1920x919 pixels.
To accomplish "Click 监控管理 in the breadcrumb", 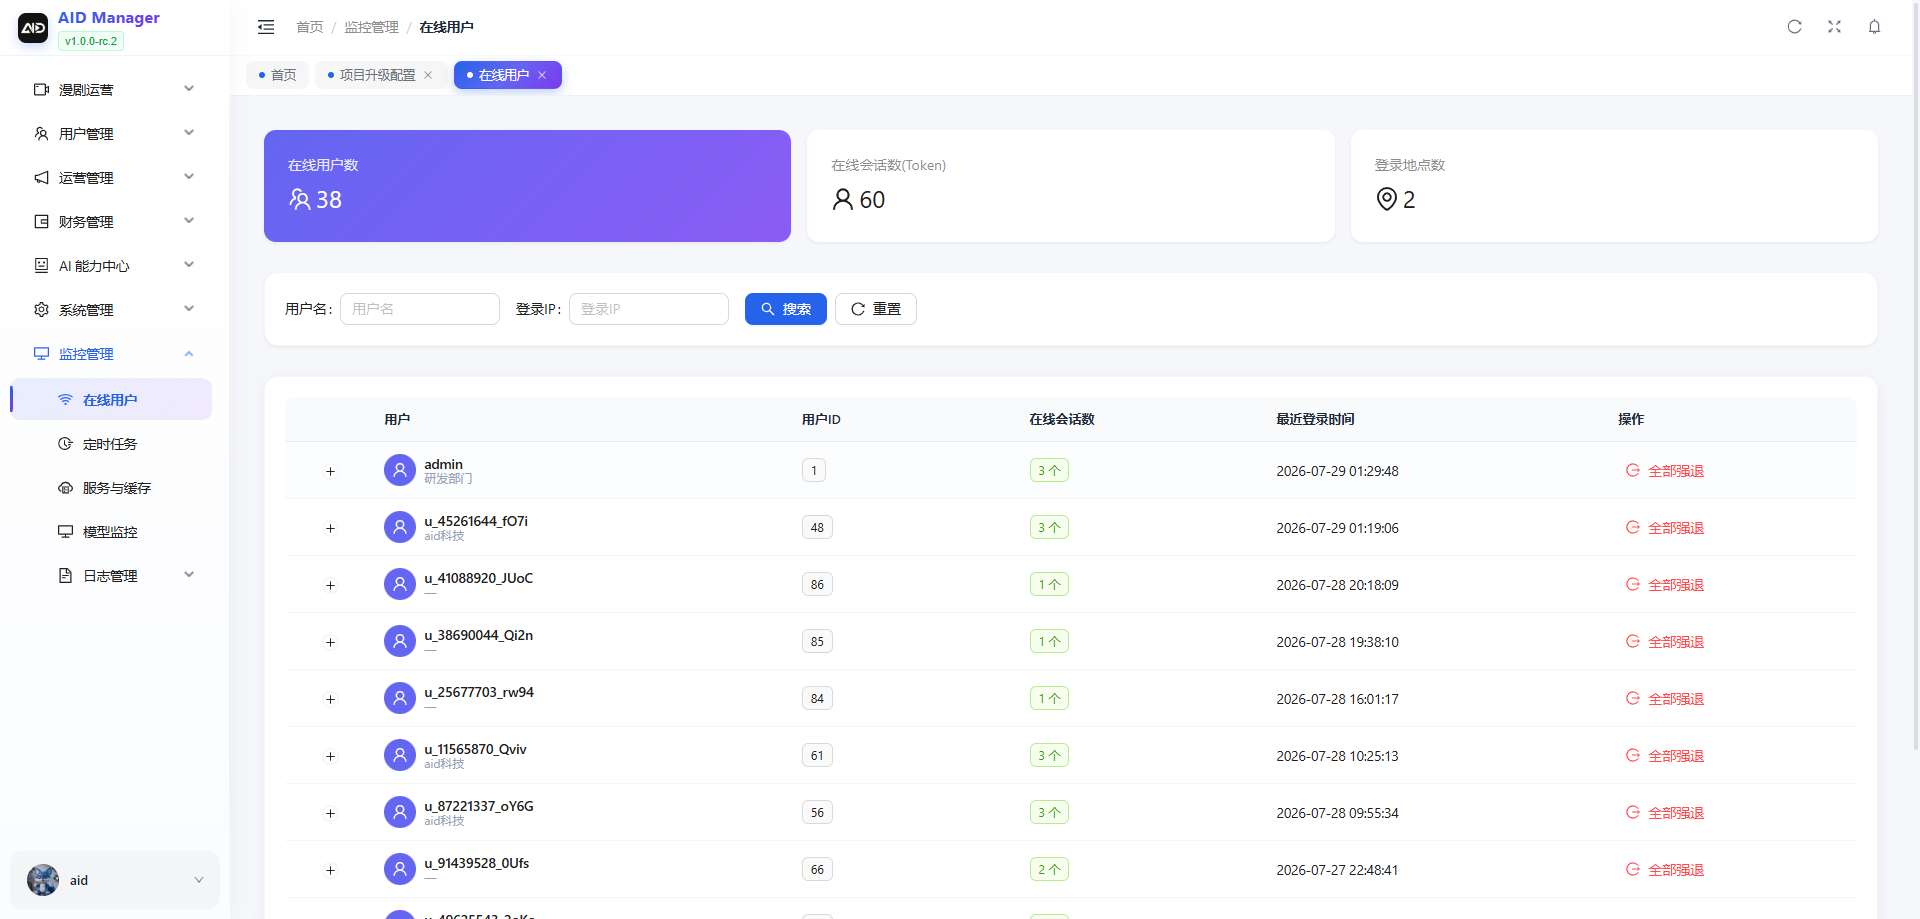I will [371, 27].
